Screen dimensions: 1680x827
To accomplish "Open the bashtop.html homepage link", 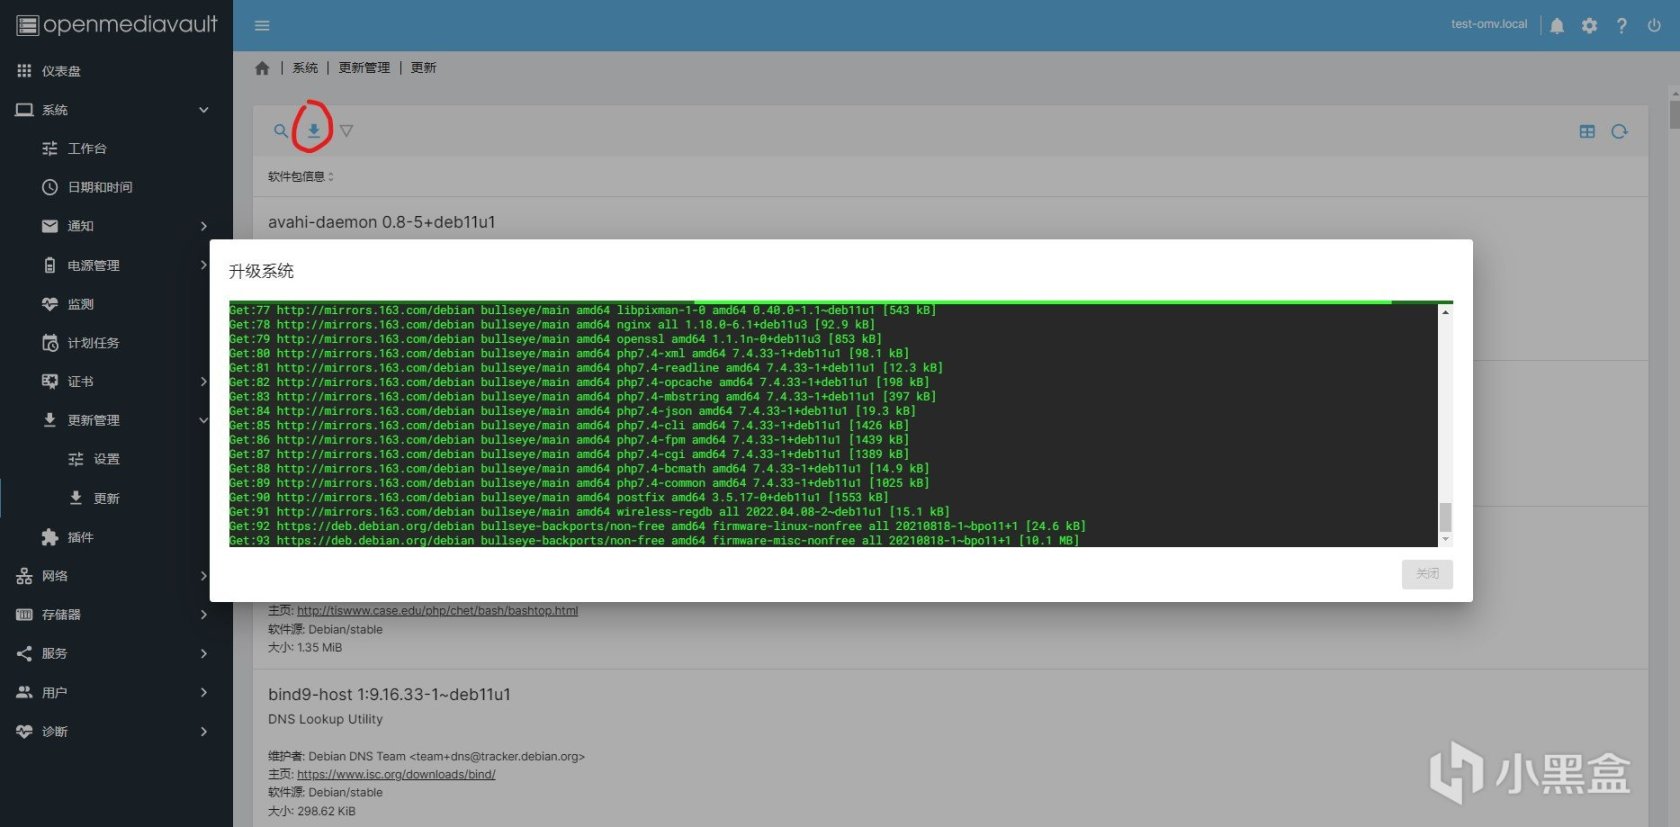I will pos(437,611).
